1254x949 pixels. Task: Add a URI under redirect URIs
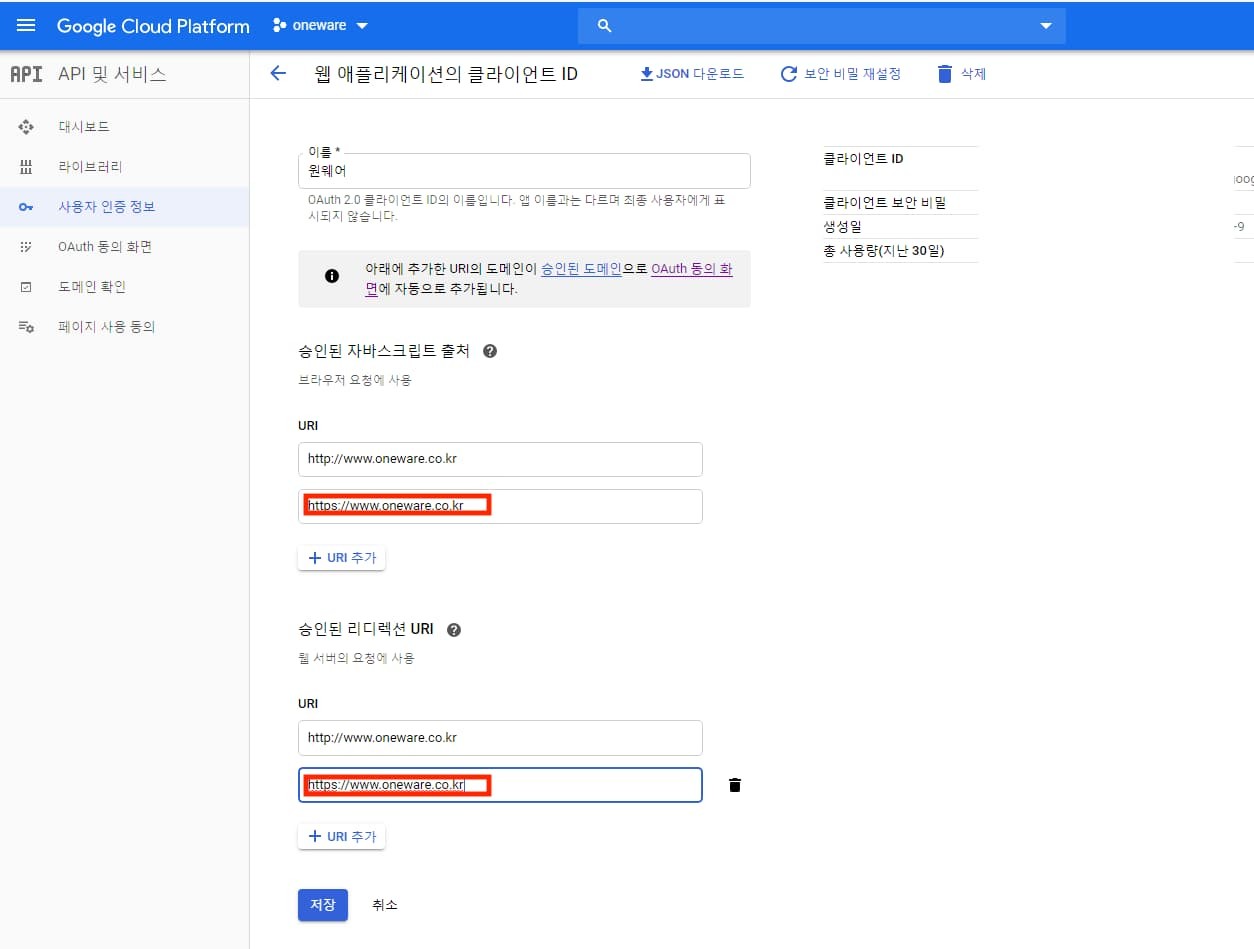point(342,837)
